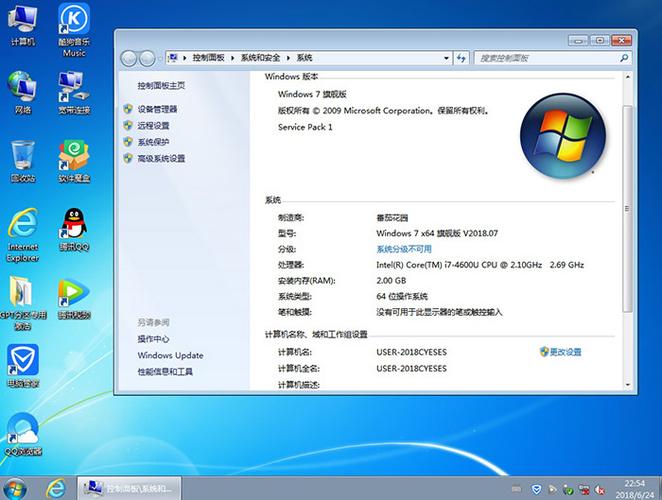
Task: Click the Service Pack 1 text
Action: click(305, 127)
